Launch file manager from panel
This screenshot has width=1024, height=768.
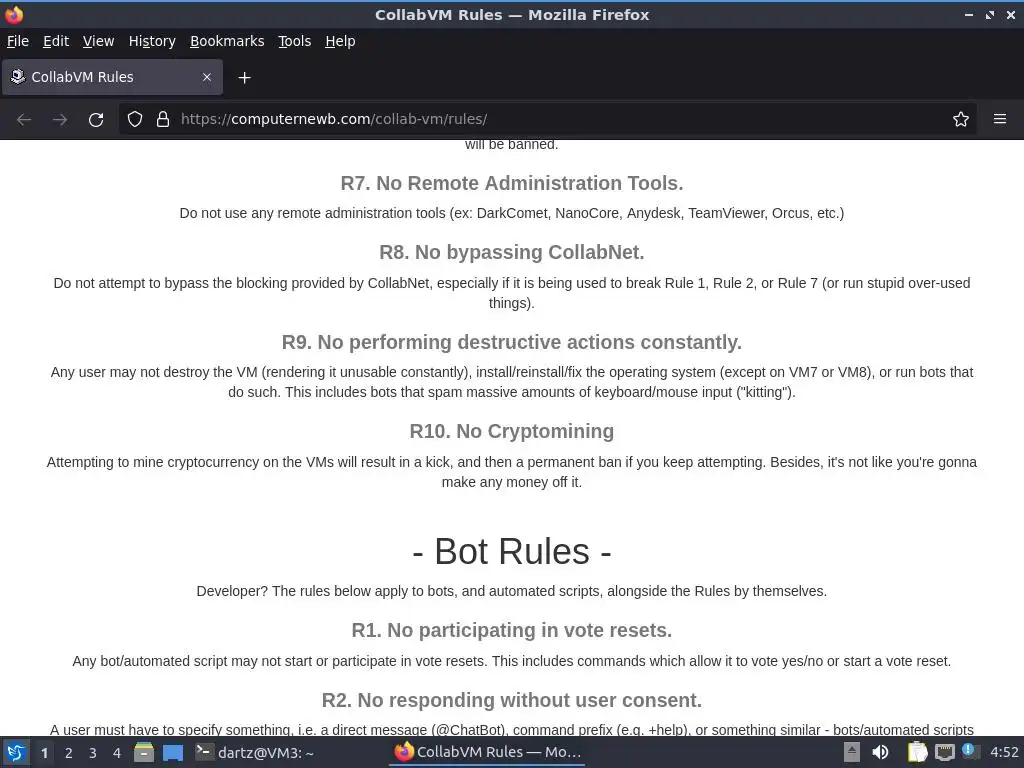click(x=144, y=752)
